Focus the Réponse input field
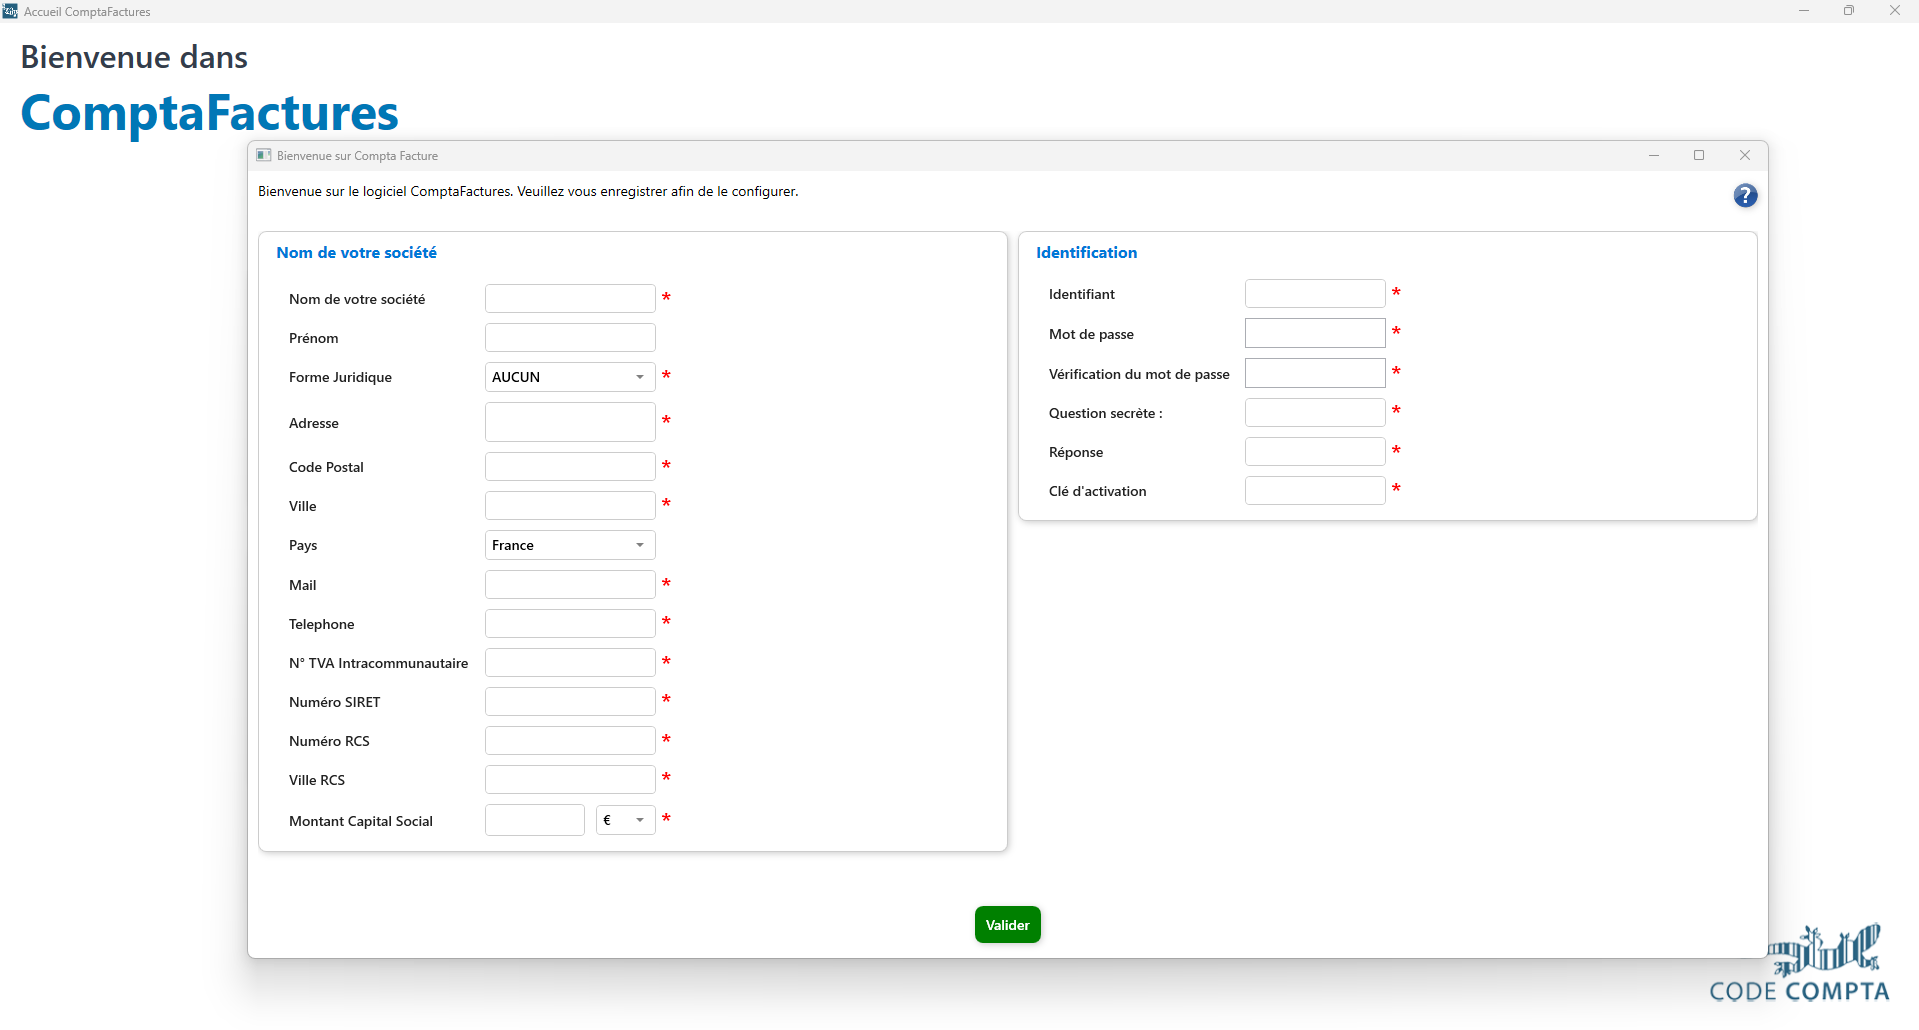 tap(1315, 452)
